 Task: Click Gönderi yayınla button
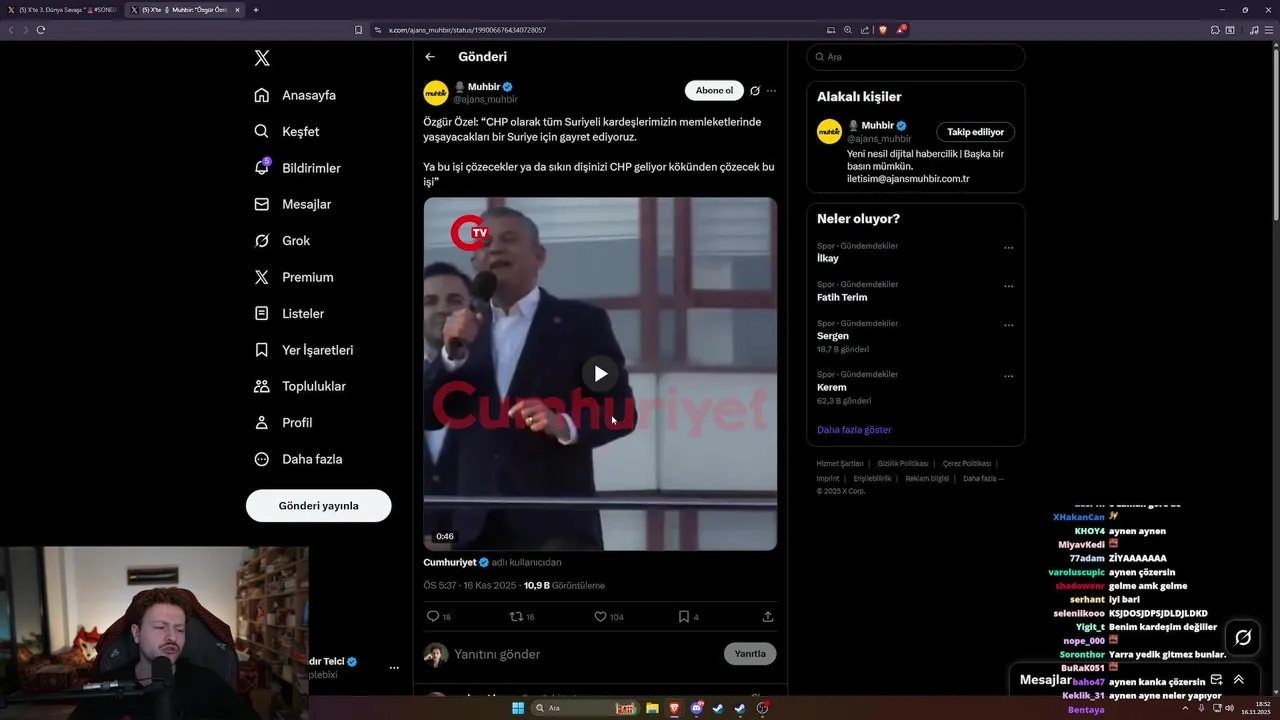click(318, 505)
